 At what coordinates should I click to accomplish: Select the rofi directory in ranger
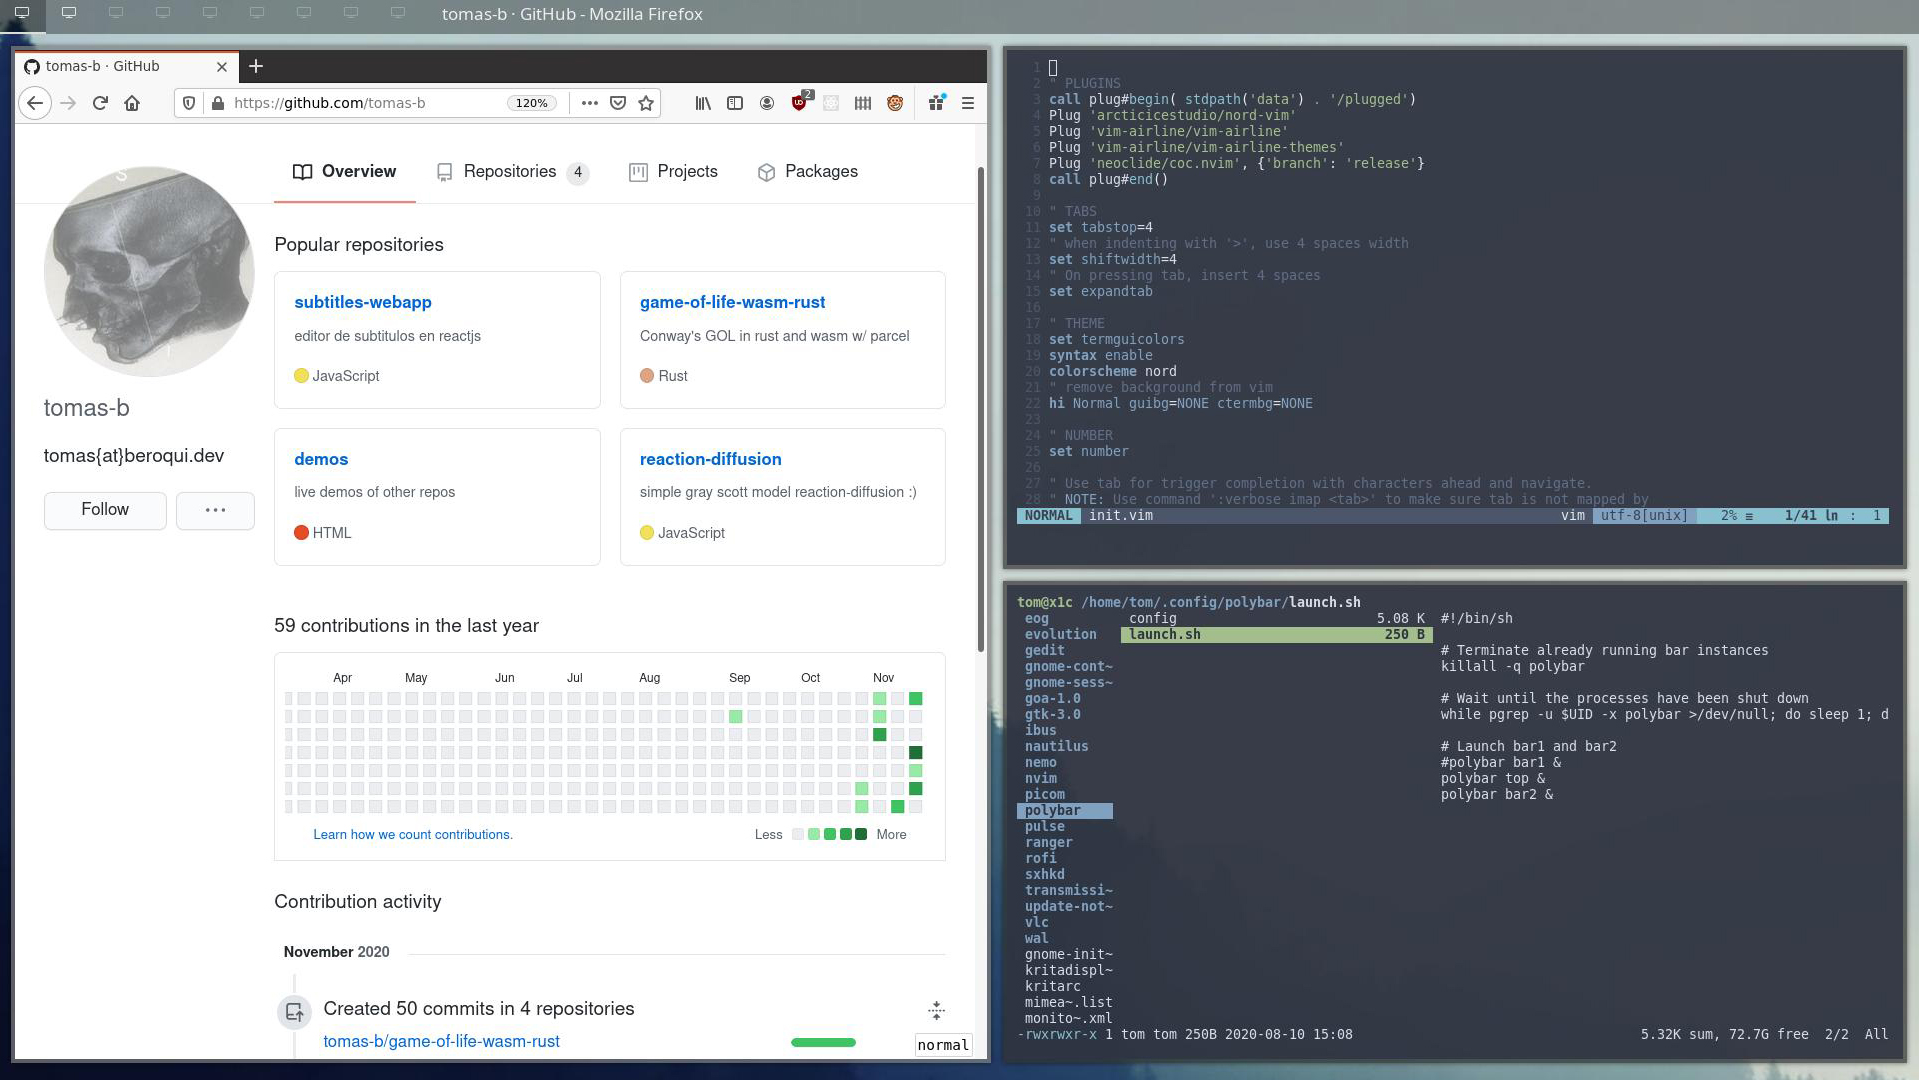coord(1041,859)
